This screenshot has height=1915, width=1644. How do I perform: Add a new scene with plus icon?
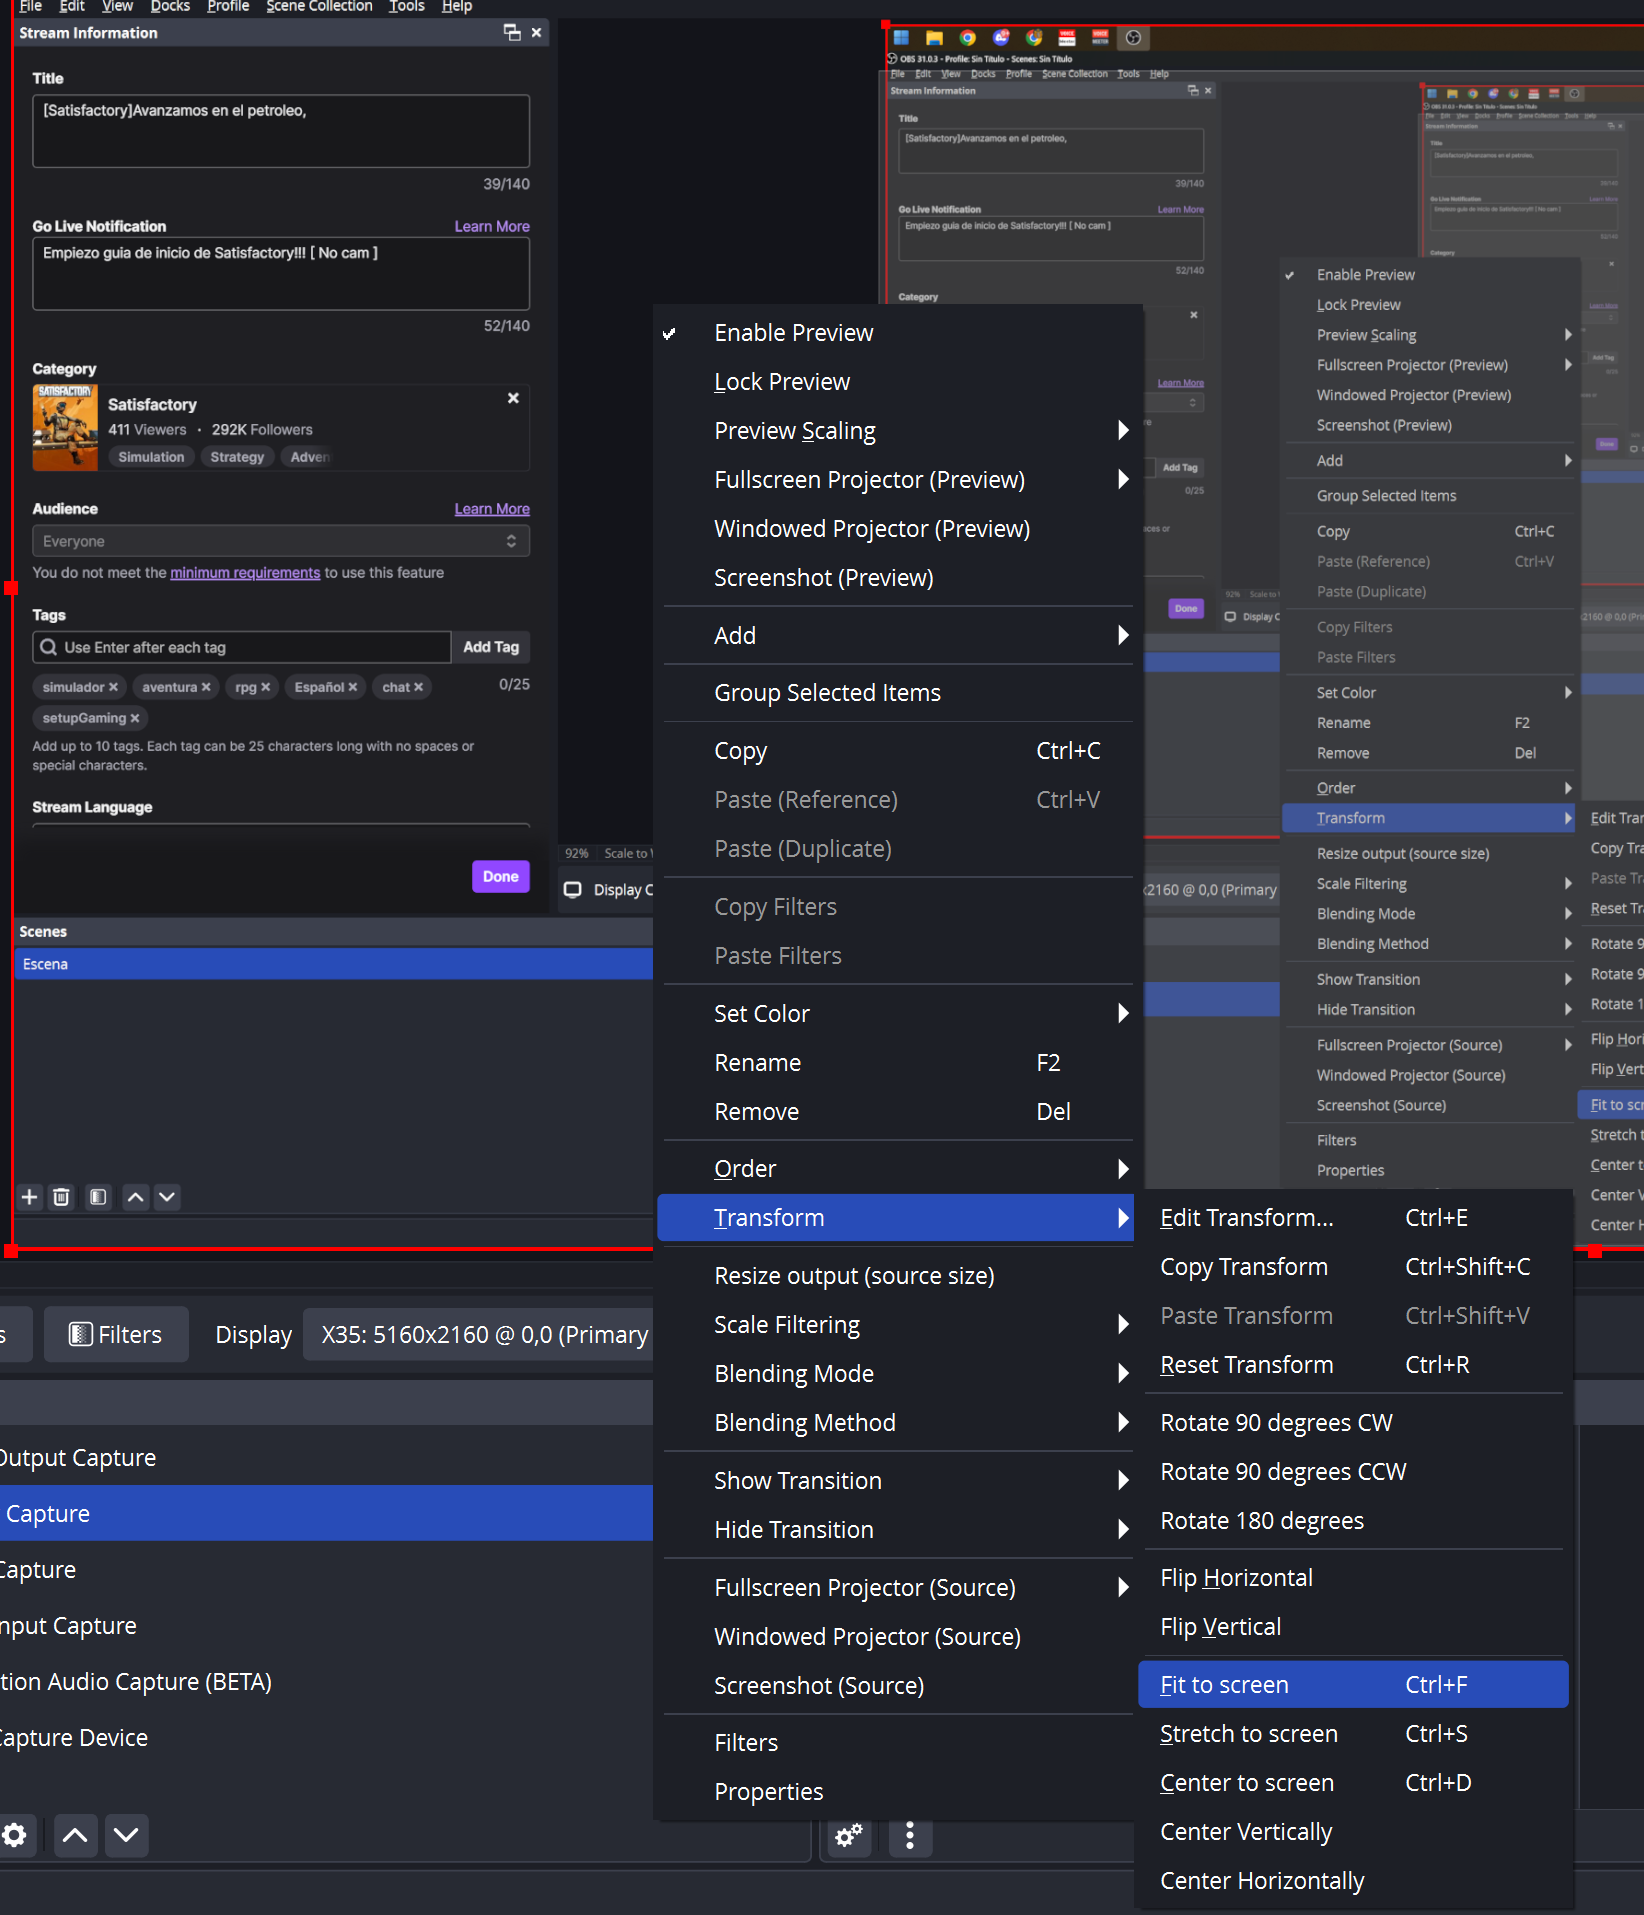(x=30, y=1197)
